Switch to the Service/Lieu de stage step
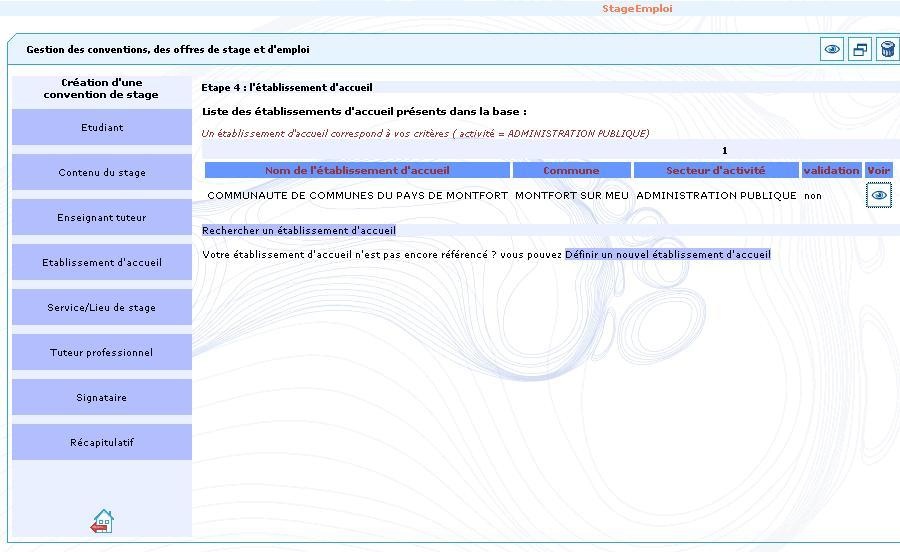The height and width of the screenshot is (552, 900). coord(102,308)
